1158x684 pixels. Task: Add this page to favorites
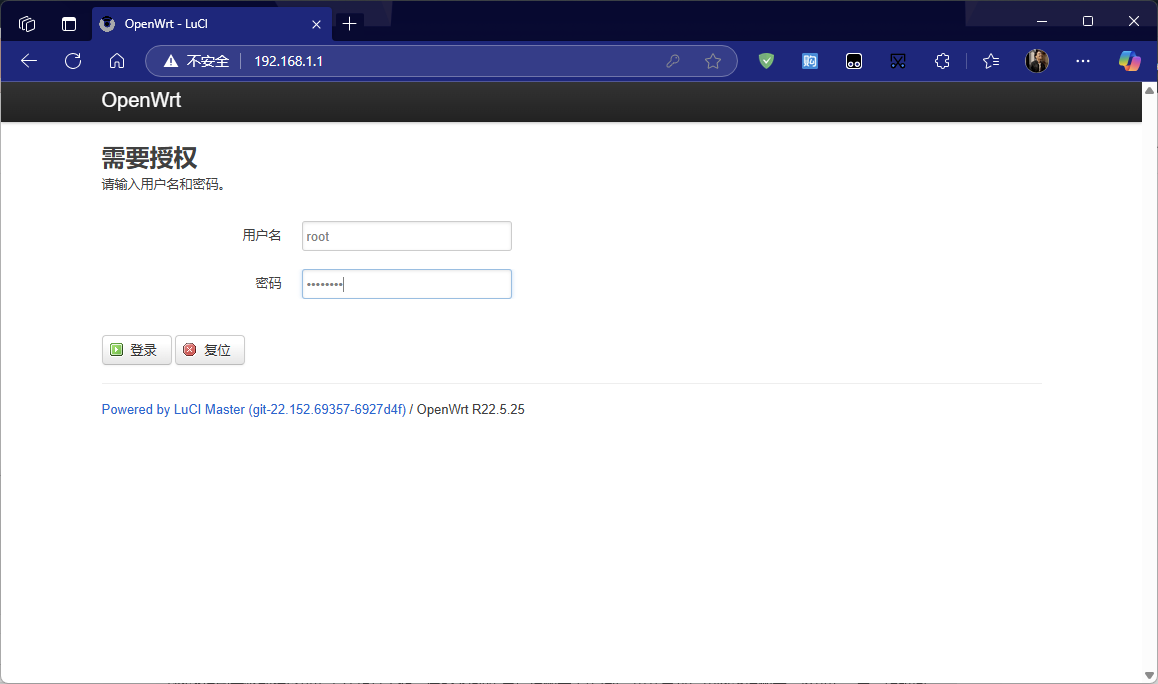point(712,61)
